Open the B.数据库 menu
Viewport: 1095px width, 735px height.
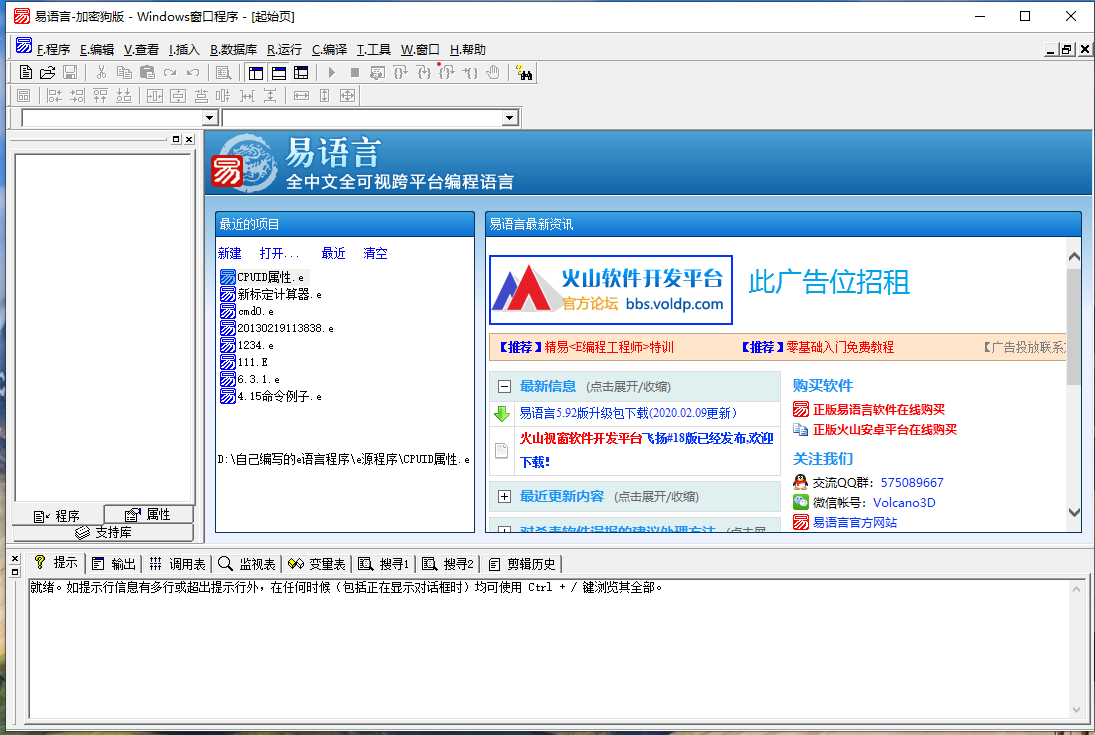[x=233, y=50]
